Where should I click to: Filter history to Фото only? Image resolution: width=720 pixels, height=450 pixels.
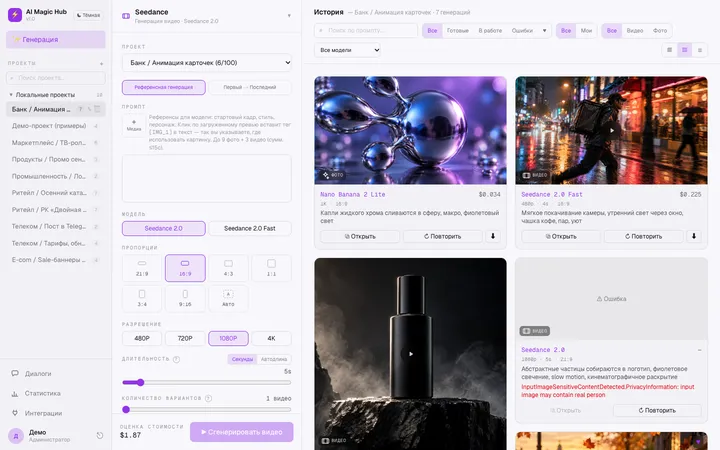(x=660, y=31)
